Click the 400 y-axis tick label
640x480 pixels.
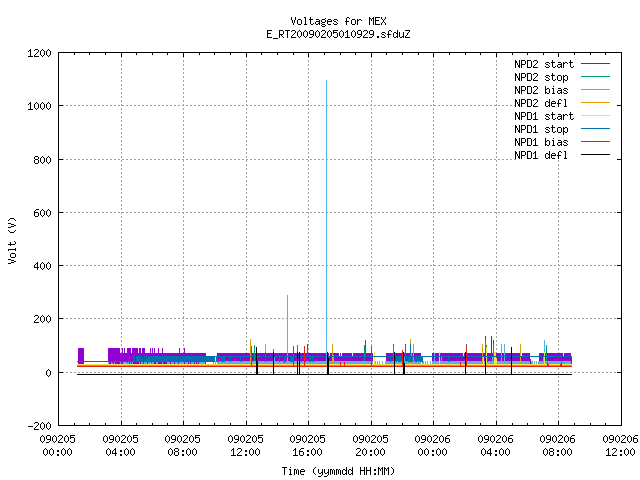coord(42,266)
